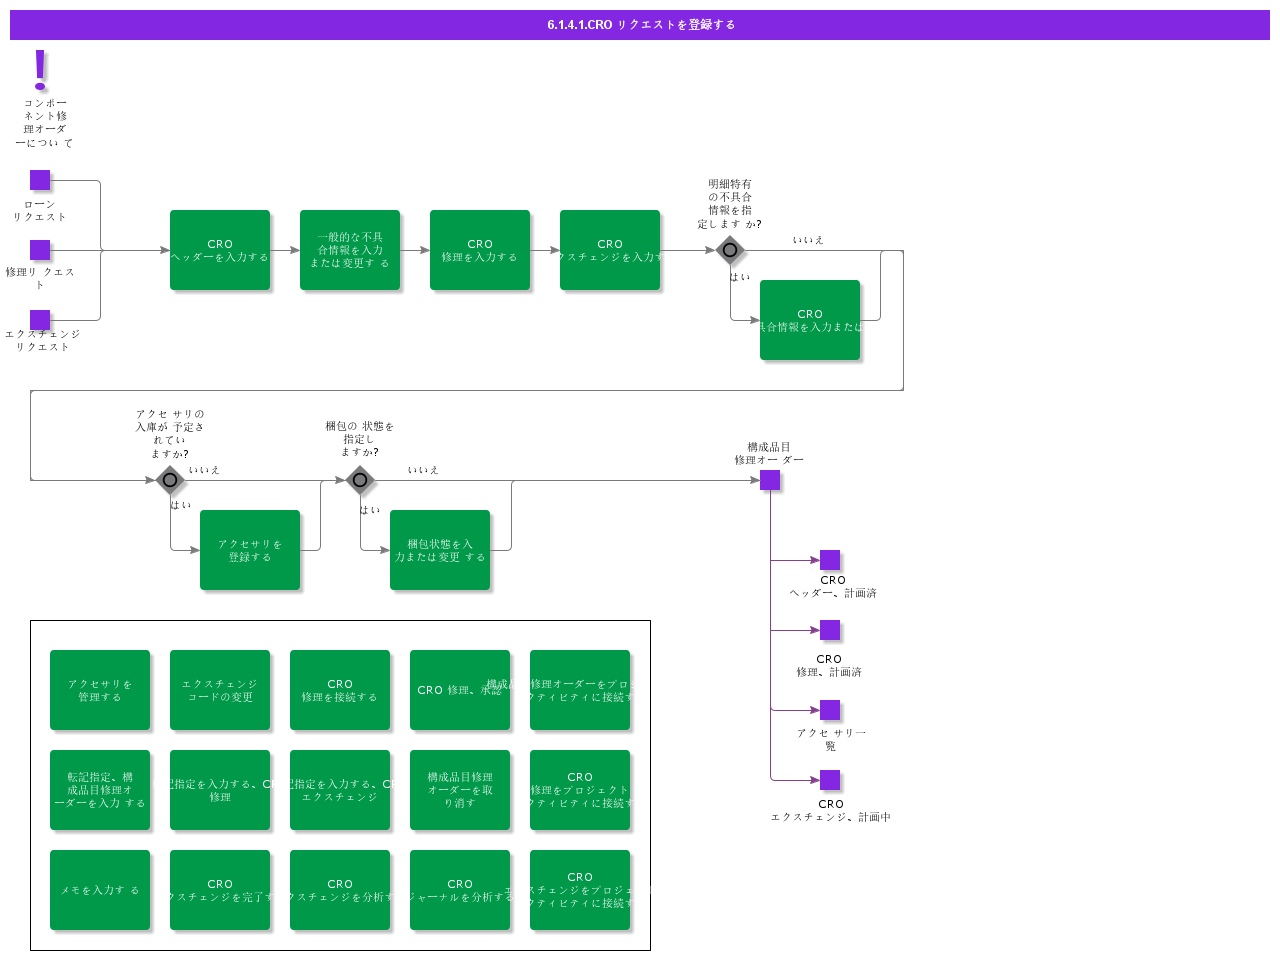Click the コンポーネント修理オーダーについて label
Viewport: 1280px width, 960px height.
(x=44, y=123)
